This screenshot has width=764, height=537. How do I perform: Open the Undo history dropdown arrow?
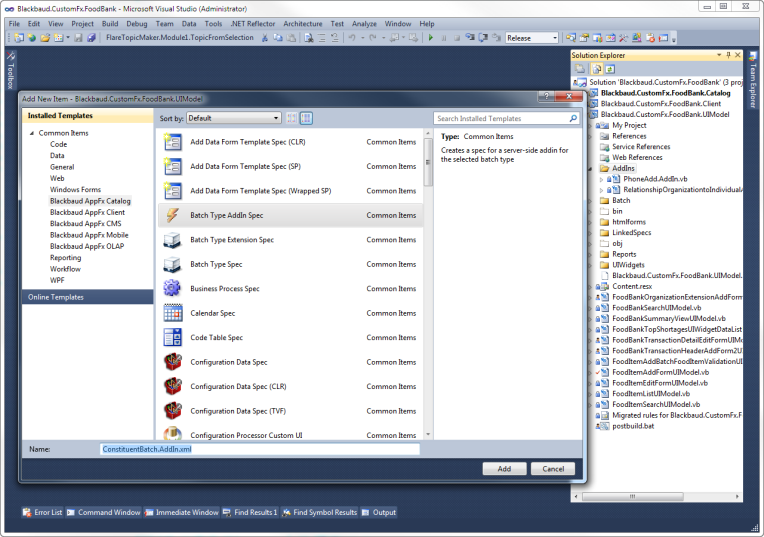[x=363, y=38]
